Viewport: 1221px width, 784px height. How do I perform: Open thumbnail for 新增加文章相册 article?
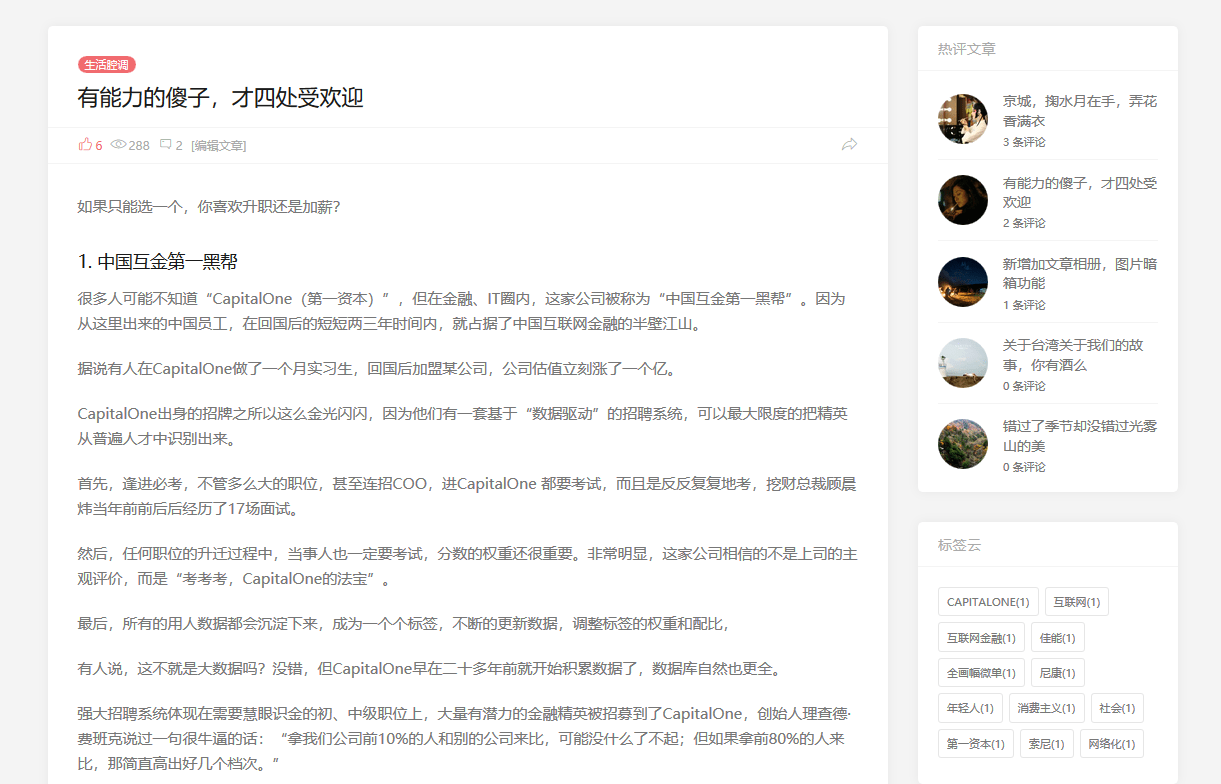pos(962,282)
